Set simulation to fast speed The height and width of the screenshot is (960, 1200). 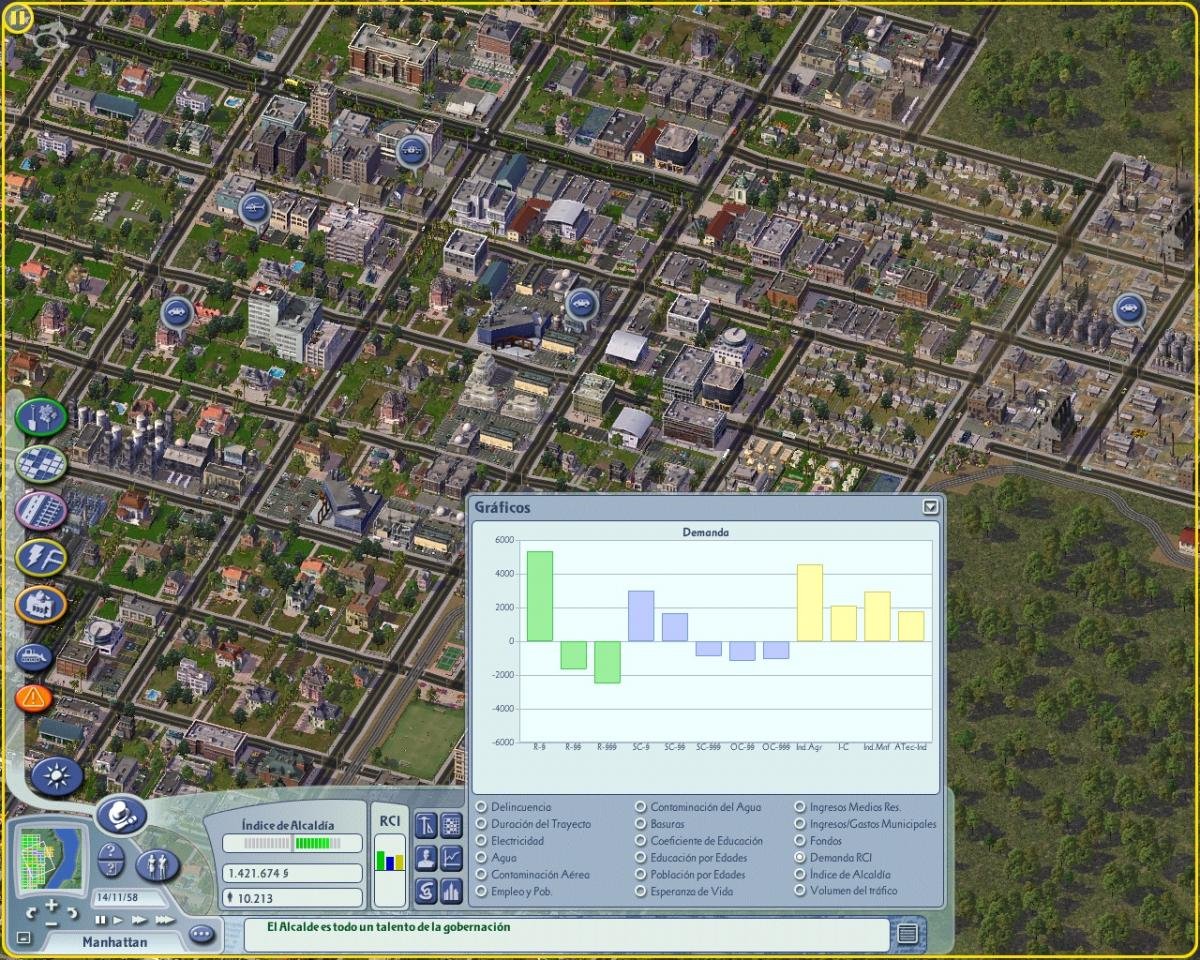139,919
